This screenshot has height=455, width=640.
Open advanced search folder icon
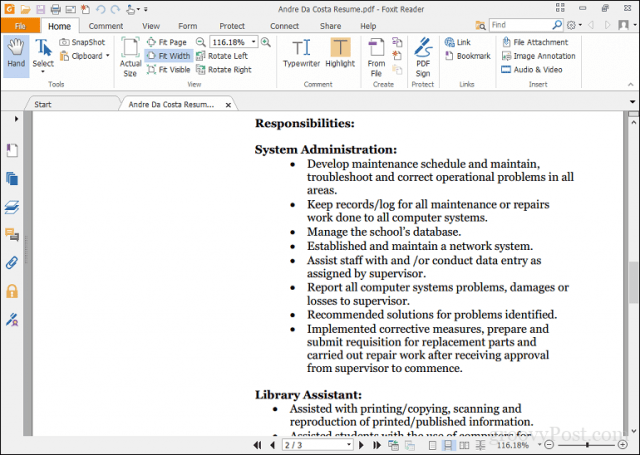[x=480, y=26]
